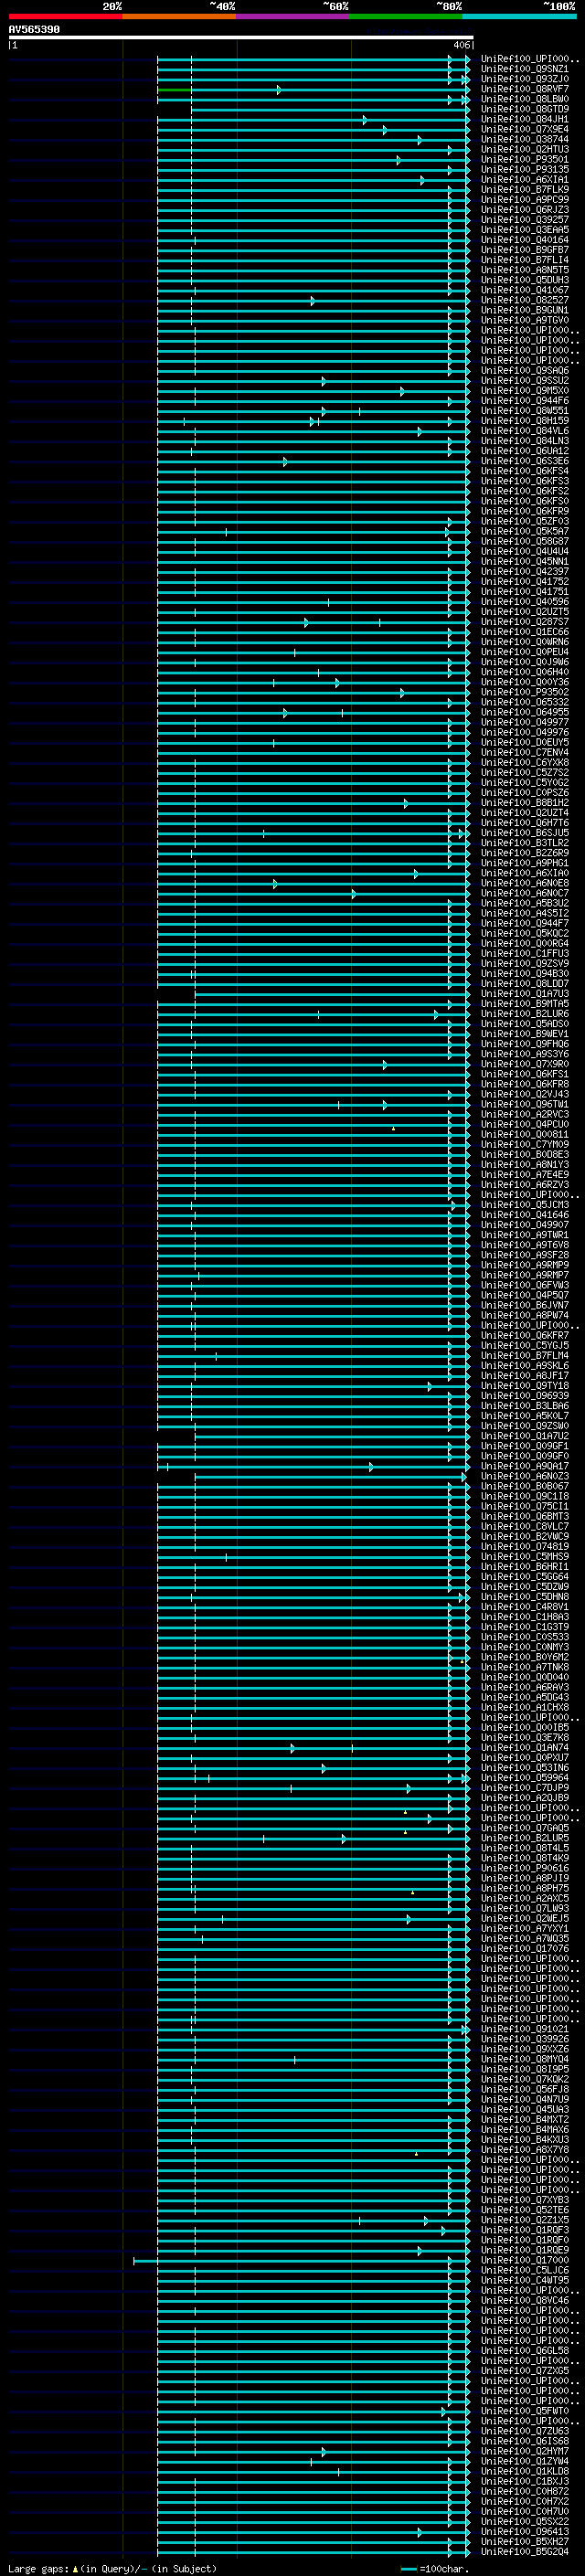Select the UniRef100_O96939 label
Image resolution: width=585 pixels, height=2576 pixels.
tap(525, 1396)
